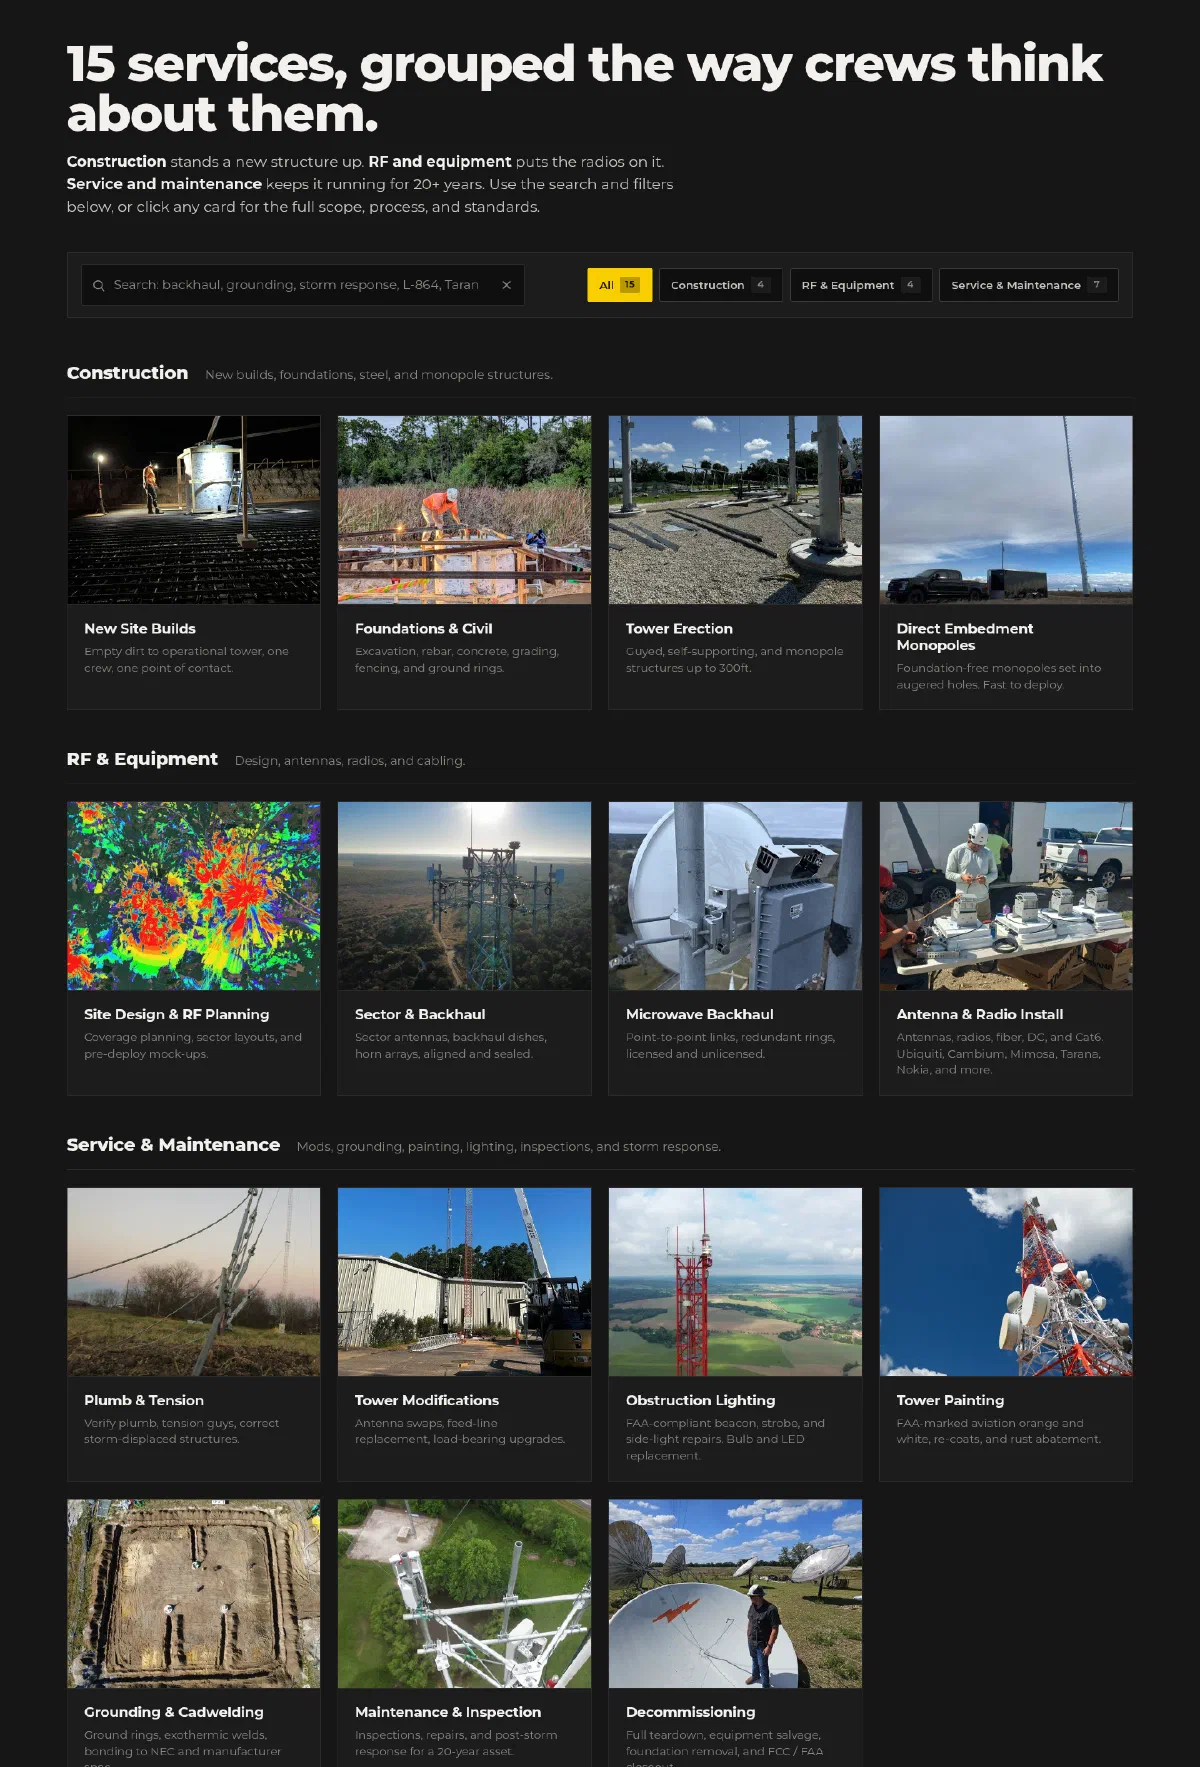Click Obstruction Lighting title
Screen dimensions: 1200x1767
[700, 1401]
